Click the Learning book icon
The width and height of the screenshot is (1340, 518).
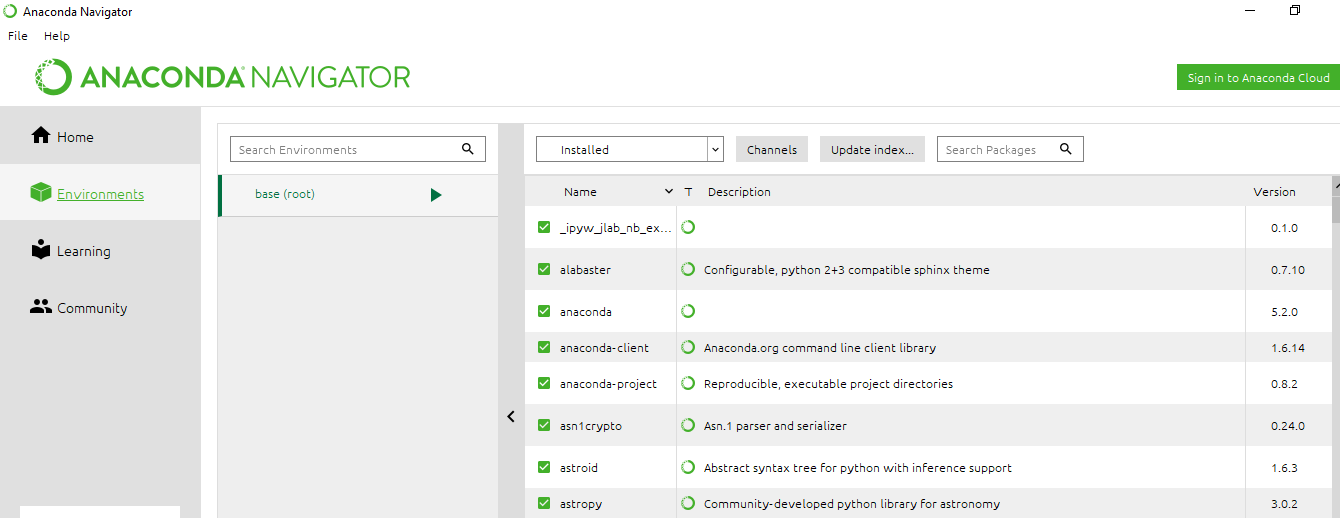[41, 250]
